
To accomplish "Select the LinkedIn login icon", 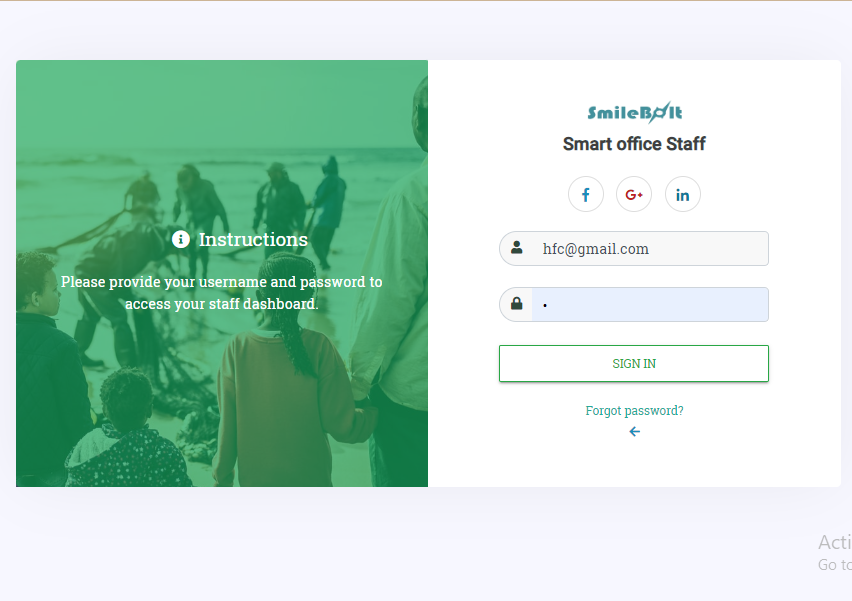I will click(682, 194).
